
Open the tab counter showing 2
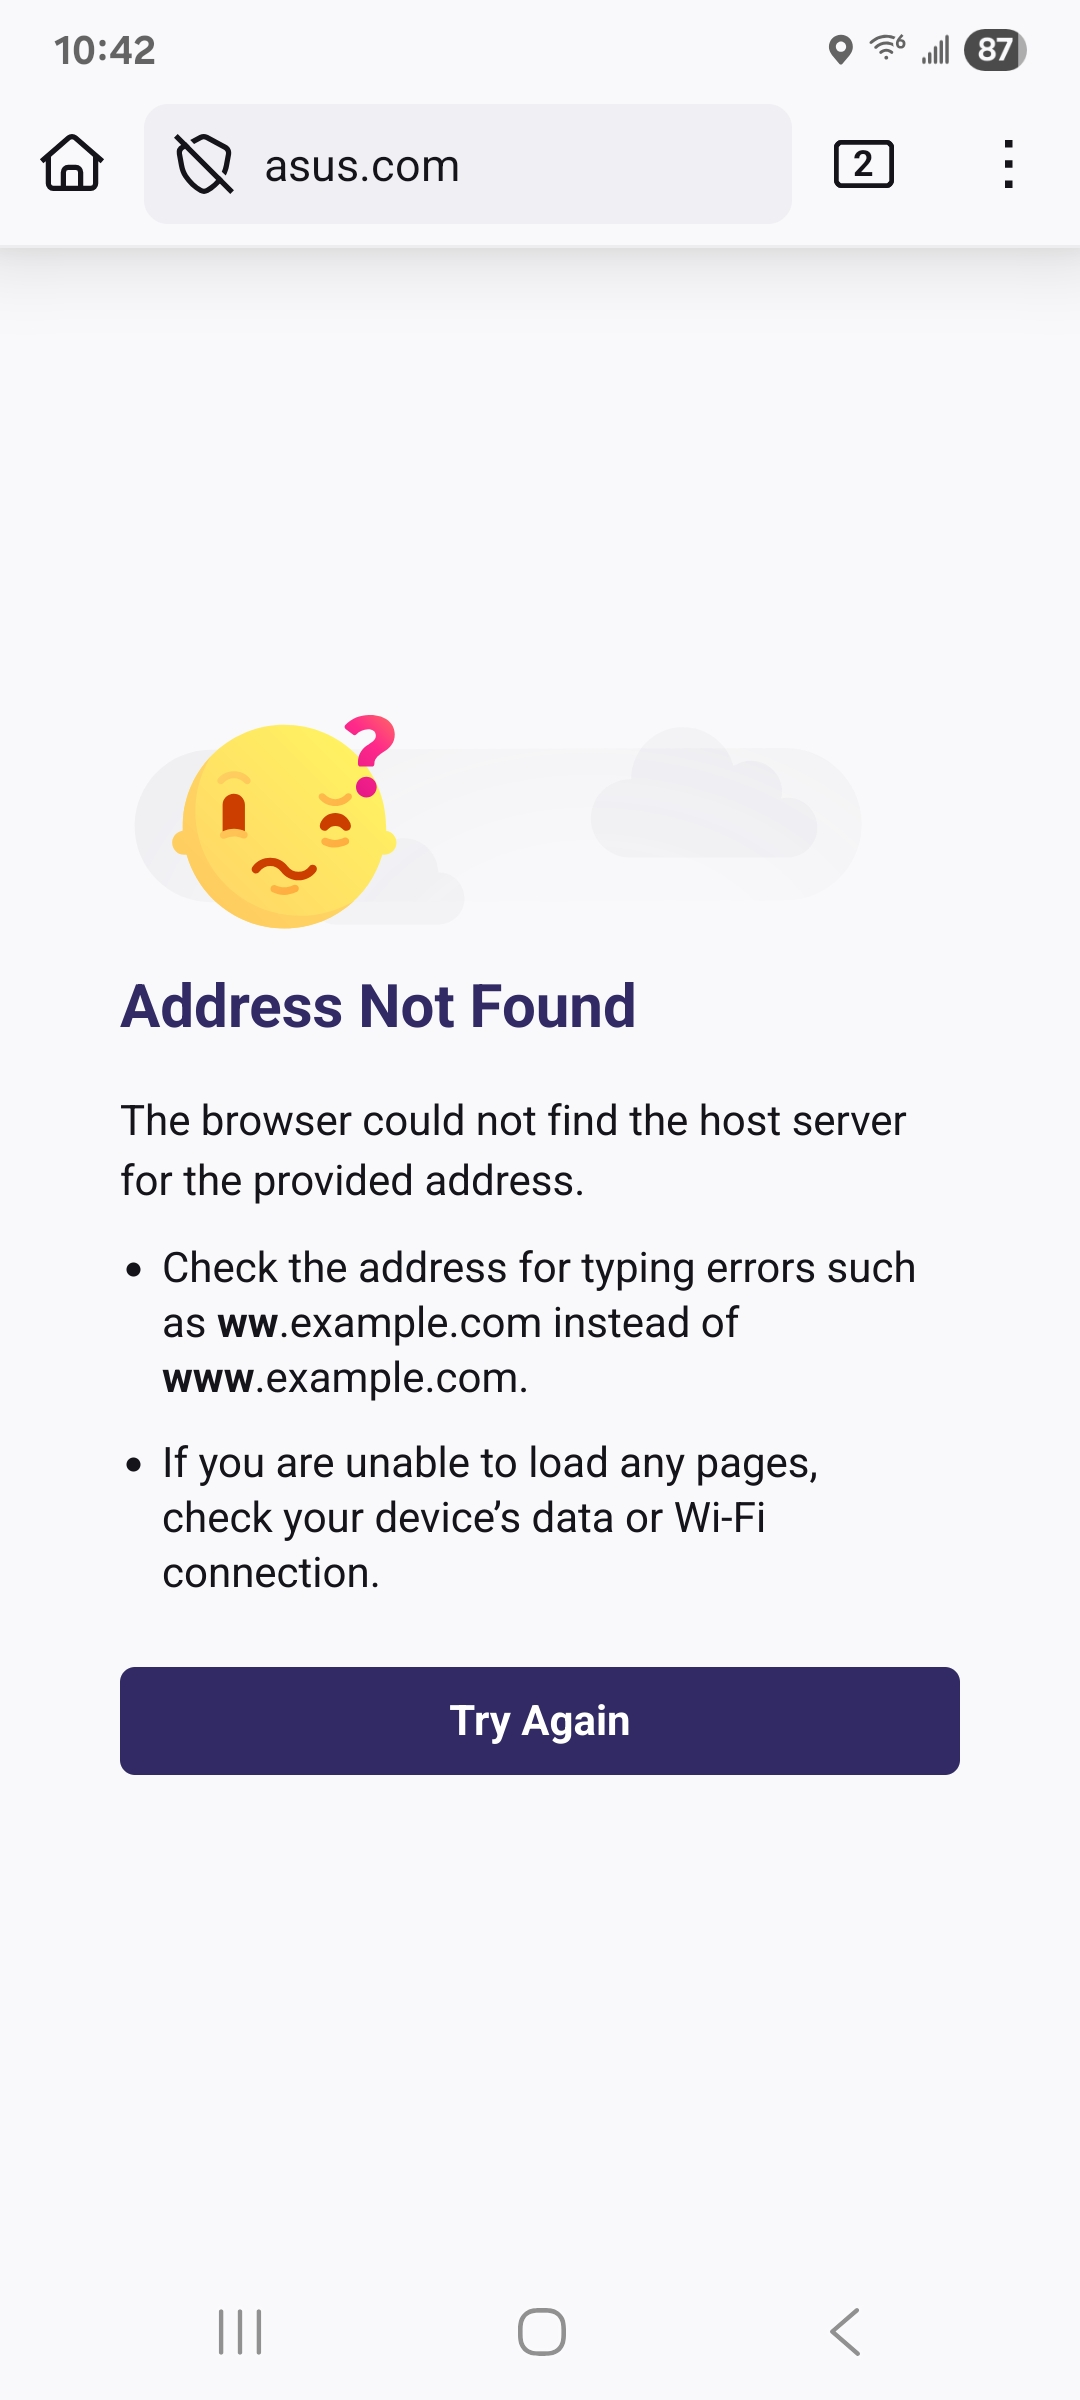tap(864, 164)
